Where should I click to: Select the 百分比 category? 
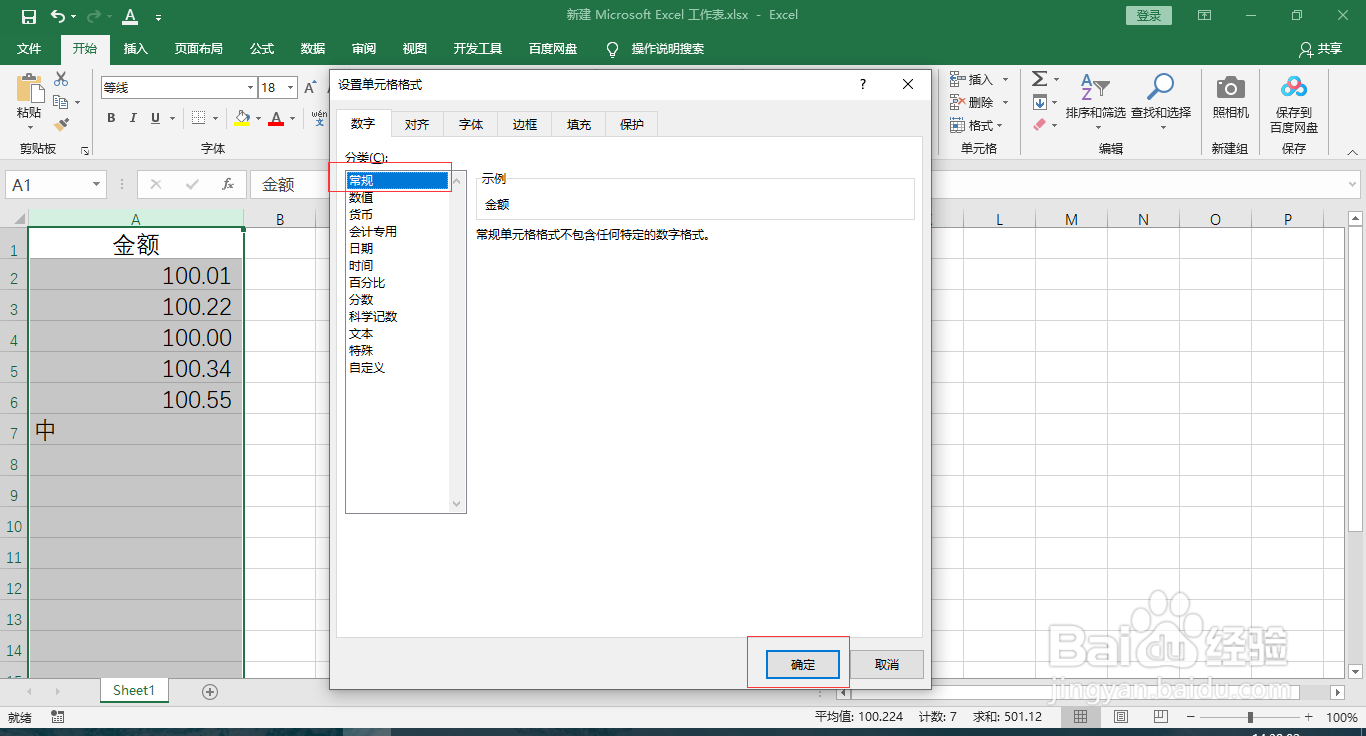point(367,282)
